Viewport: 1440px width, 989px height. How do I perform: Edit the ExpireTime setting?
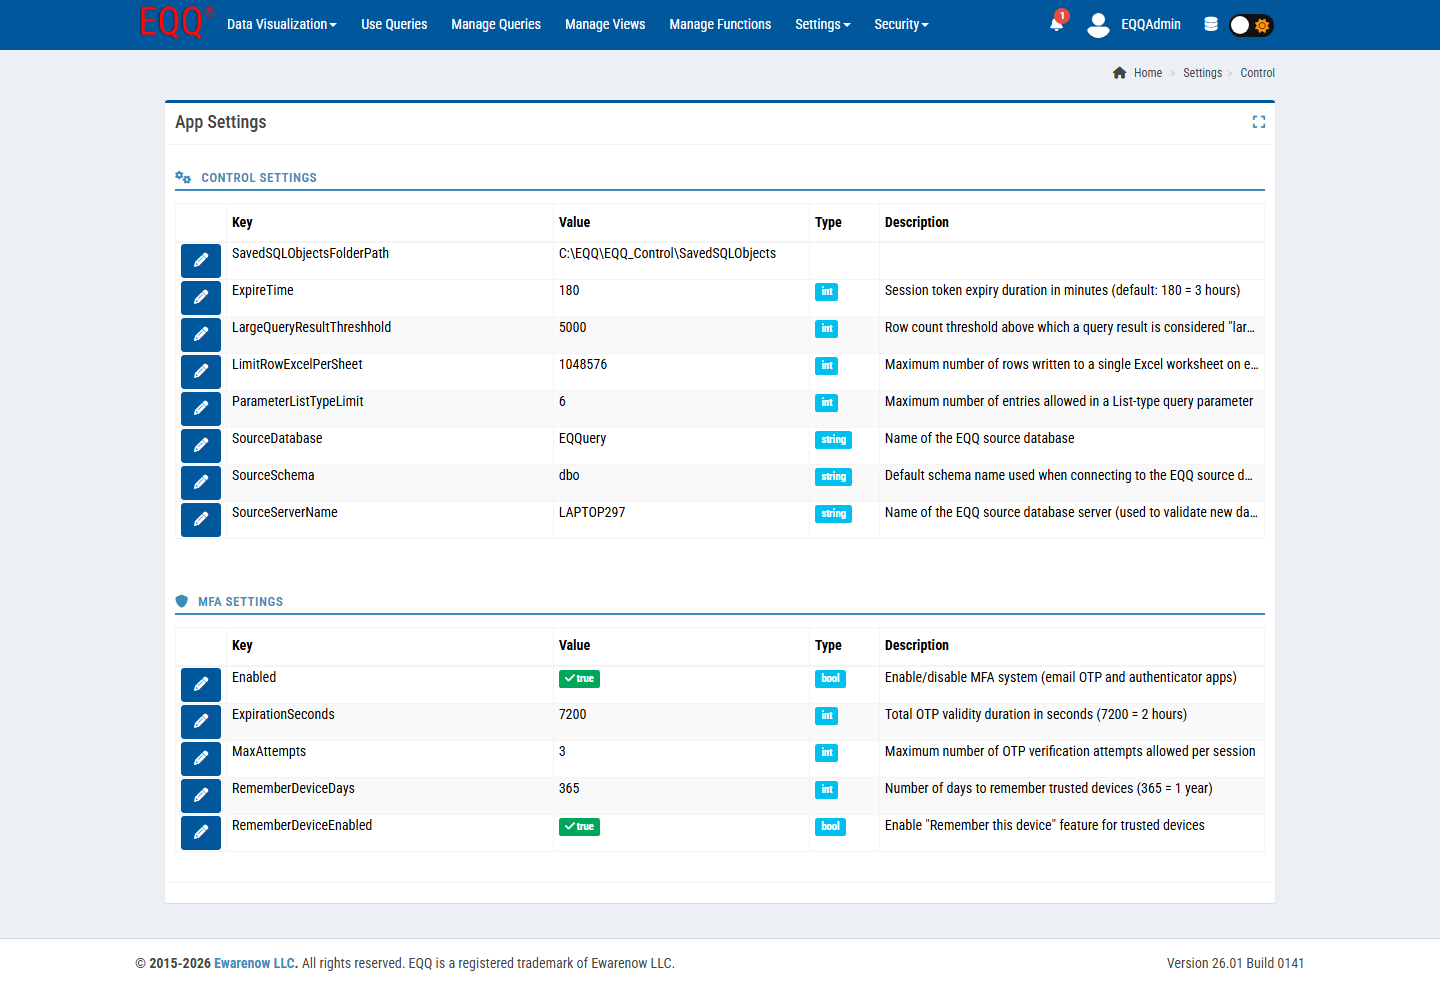point(201,297)
